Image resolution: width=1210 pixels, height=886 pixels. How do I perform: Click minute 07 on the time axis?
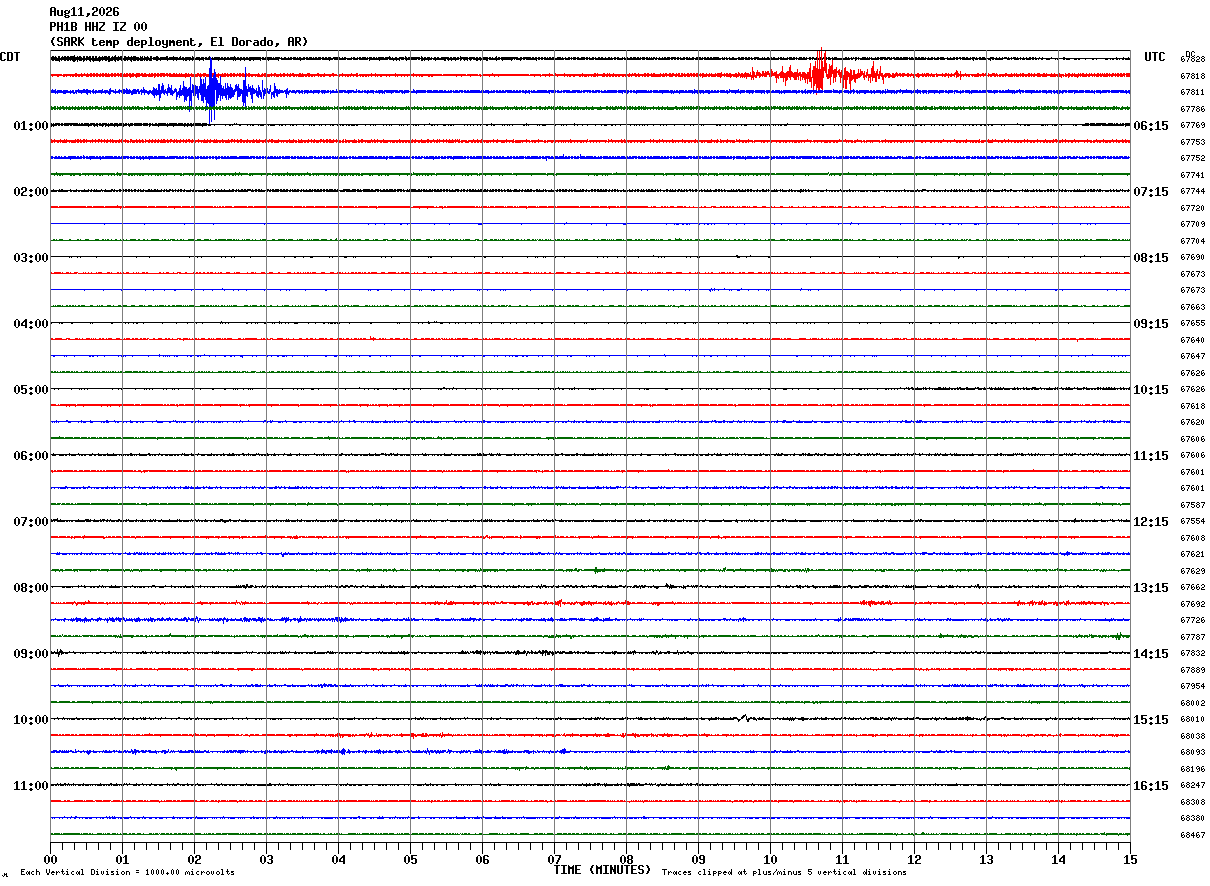pyautogui.click(x=554, y=859)
